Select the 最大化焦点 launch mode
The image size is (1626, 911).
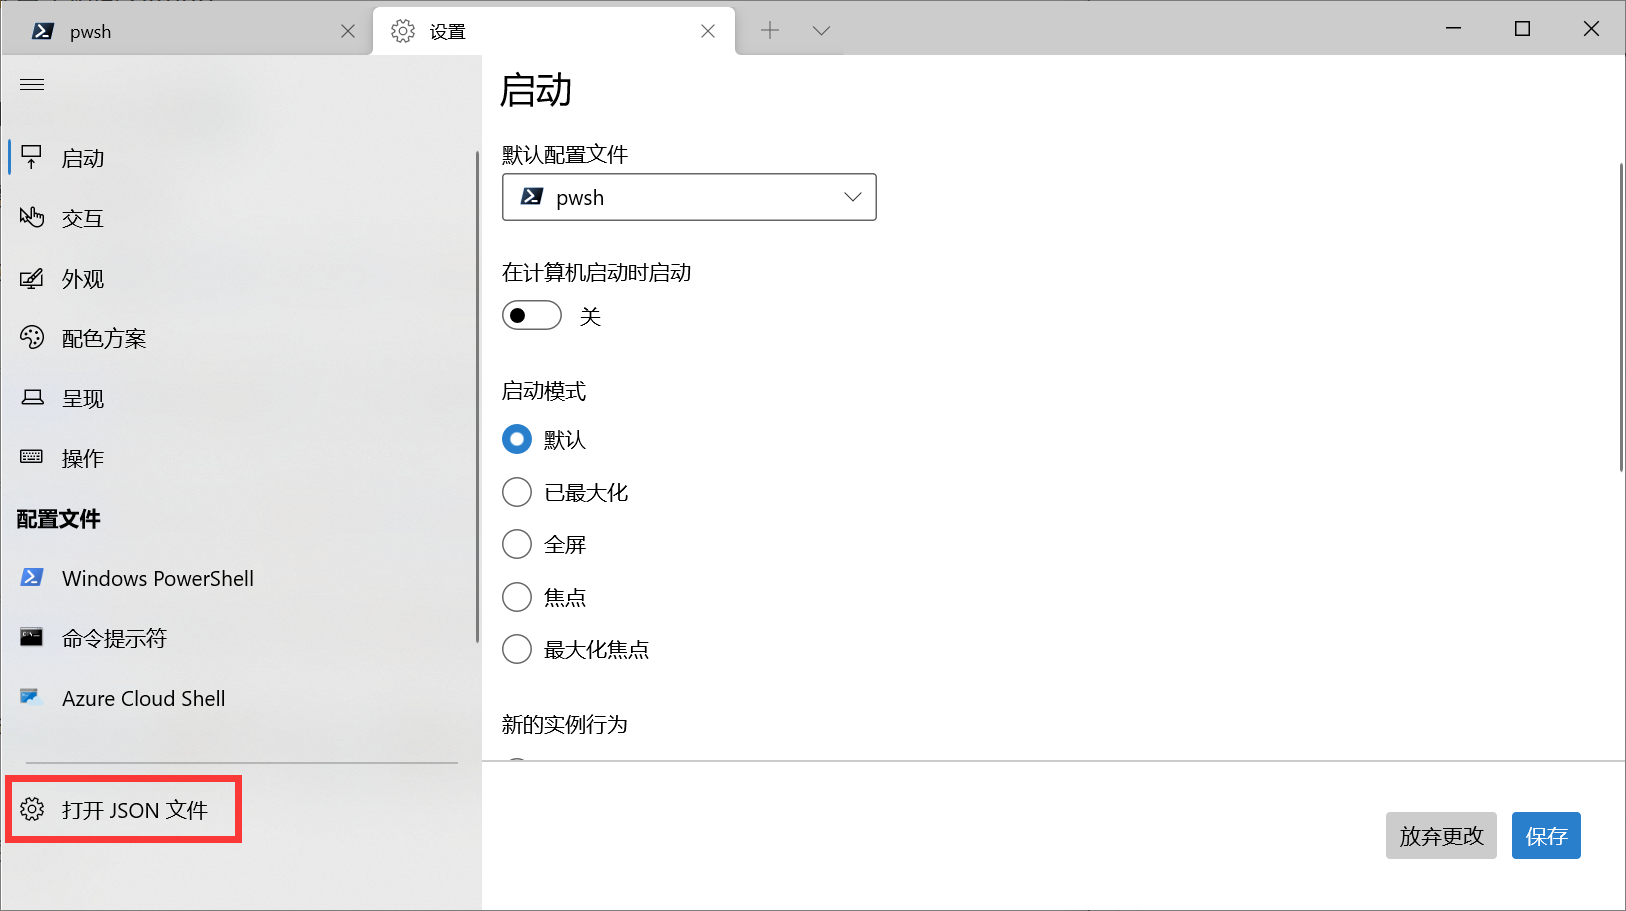coord(517,649)
